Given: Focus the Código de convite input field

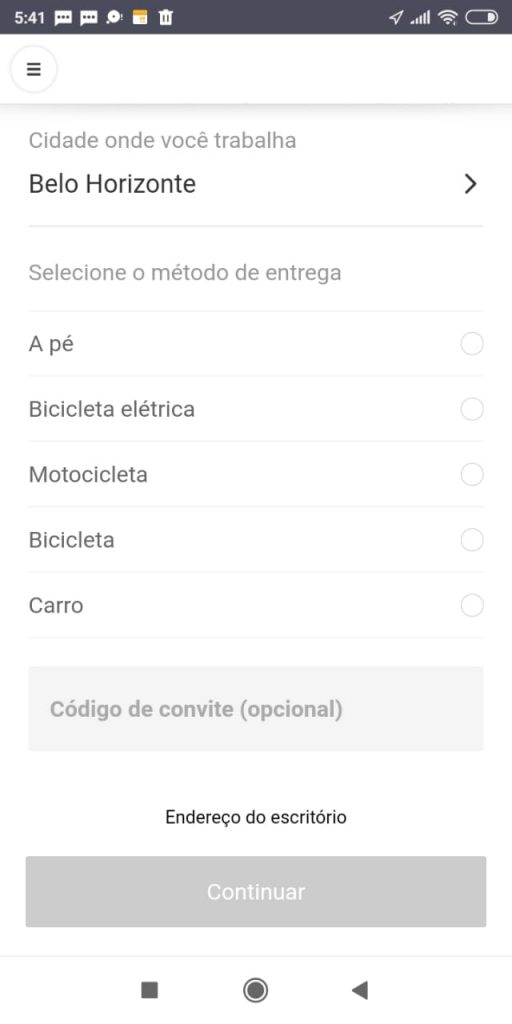Looking at the screenshot, I should click(x=256, y=709).
